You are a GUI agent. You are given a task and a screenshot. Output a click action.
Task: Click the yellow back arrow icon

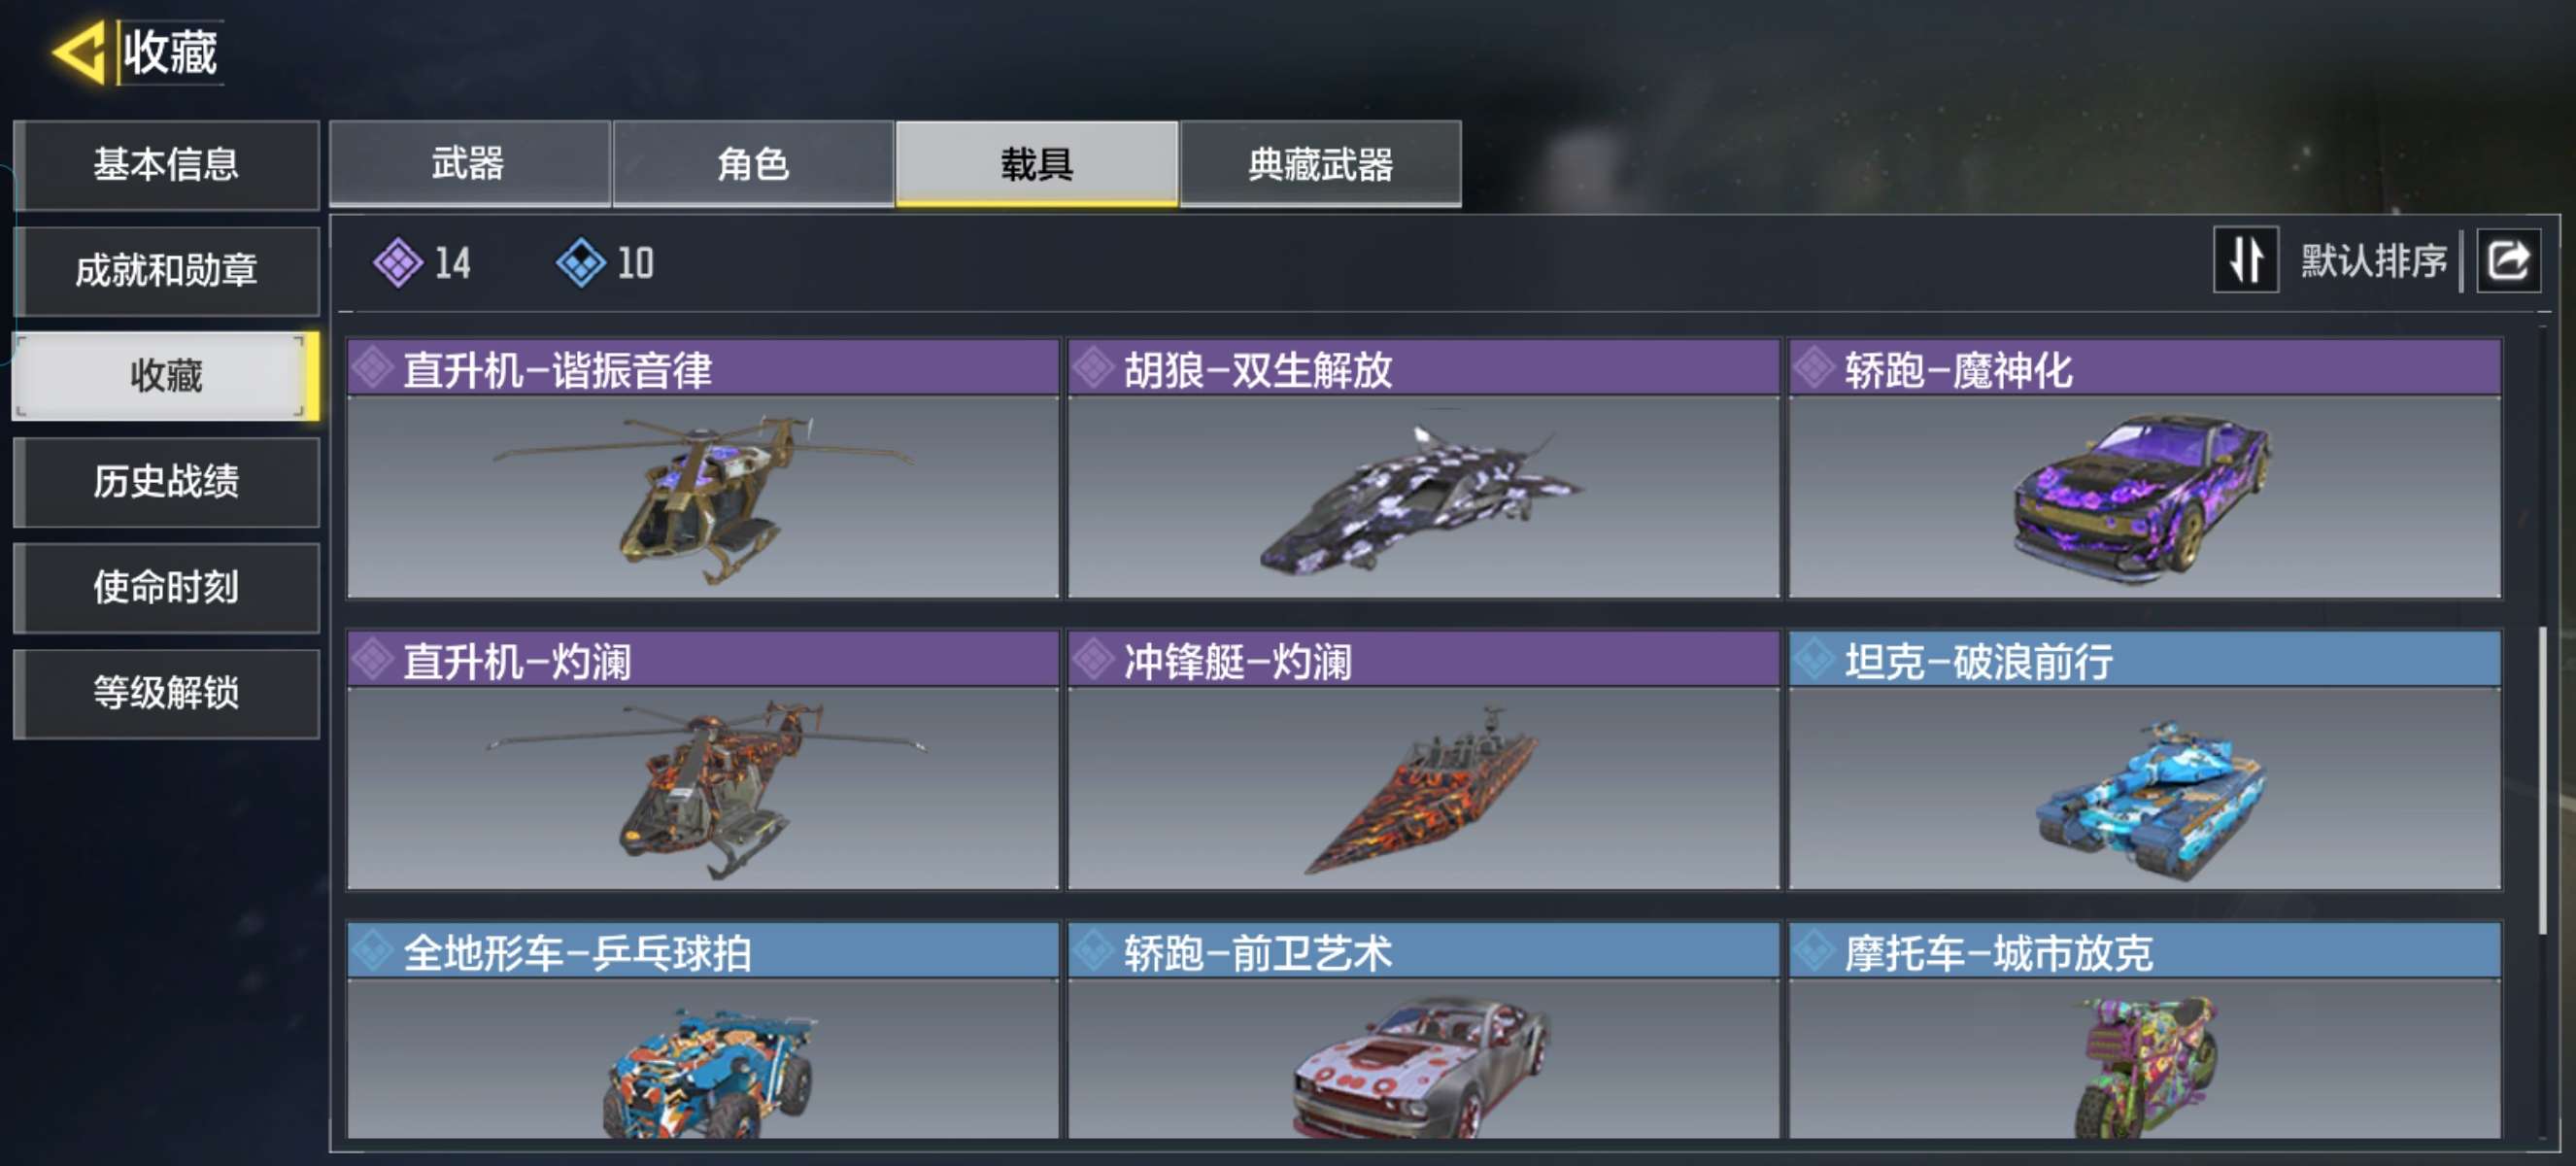point(79,52)
